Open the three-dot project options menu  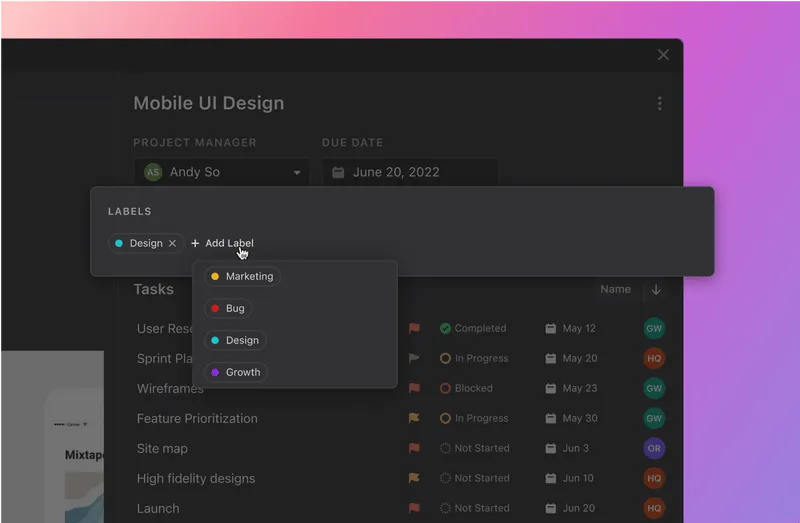click(x=659, y=103)
